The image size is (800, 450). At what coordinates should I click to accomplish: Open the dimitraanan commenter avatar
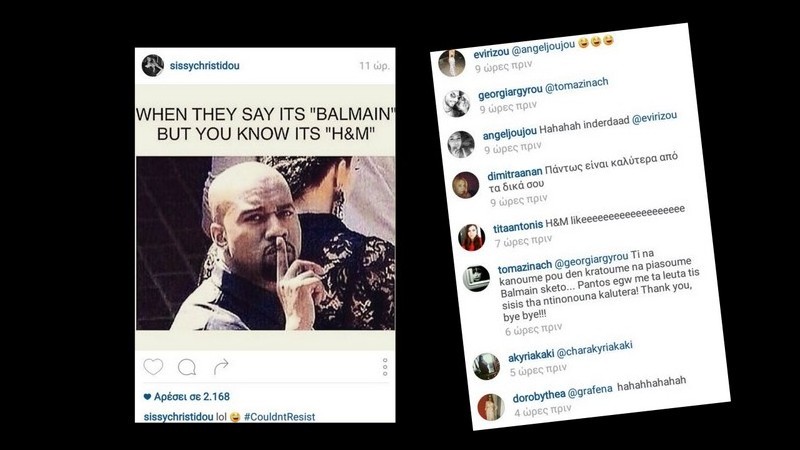click(465, 185)
